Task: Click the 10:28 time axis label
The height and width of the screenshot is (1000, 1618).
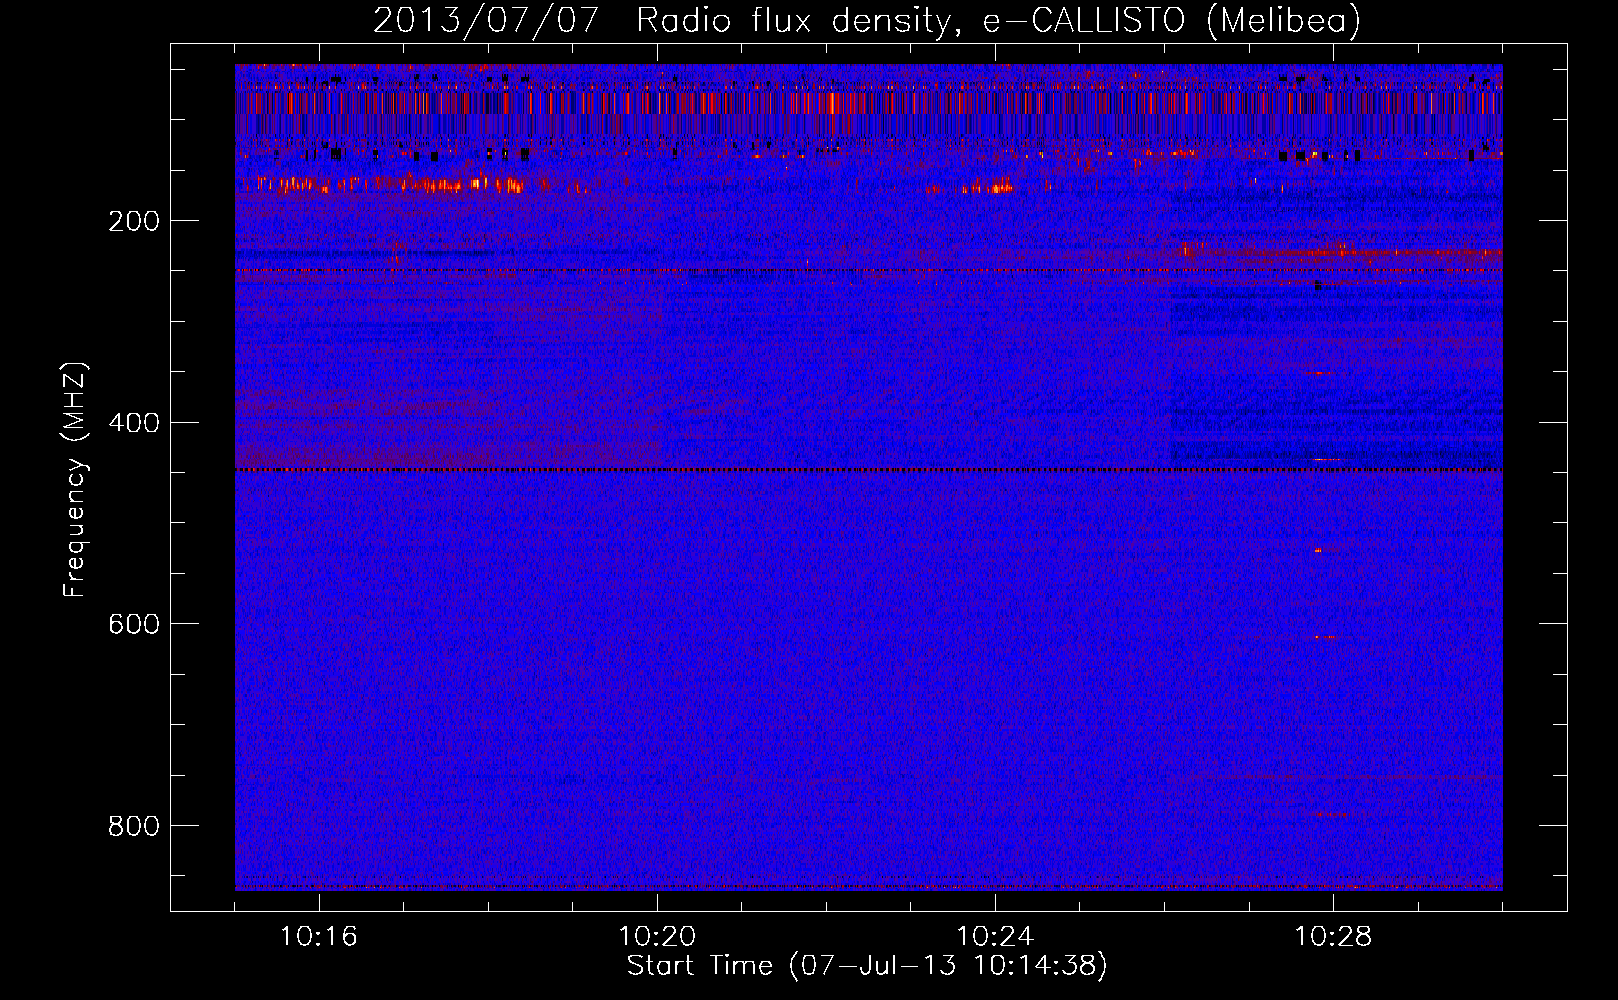Action: click(x=1333, y=937)
